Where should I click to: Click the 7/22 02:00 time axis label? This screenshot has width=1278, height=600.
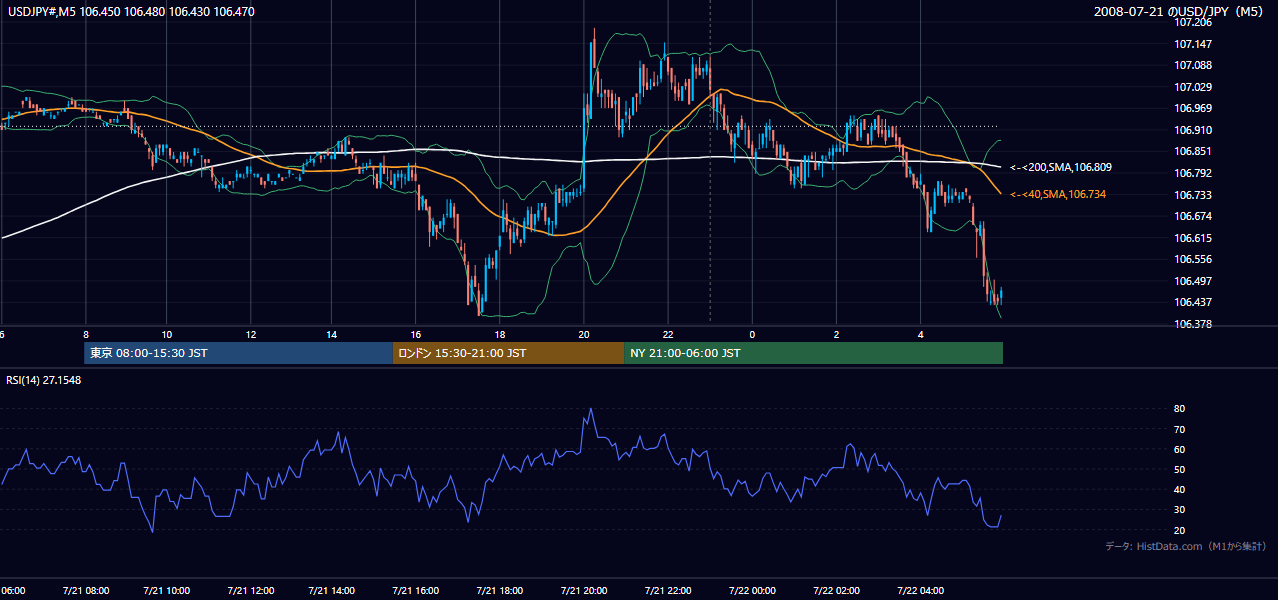[834, 591]
